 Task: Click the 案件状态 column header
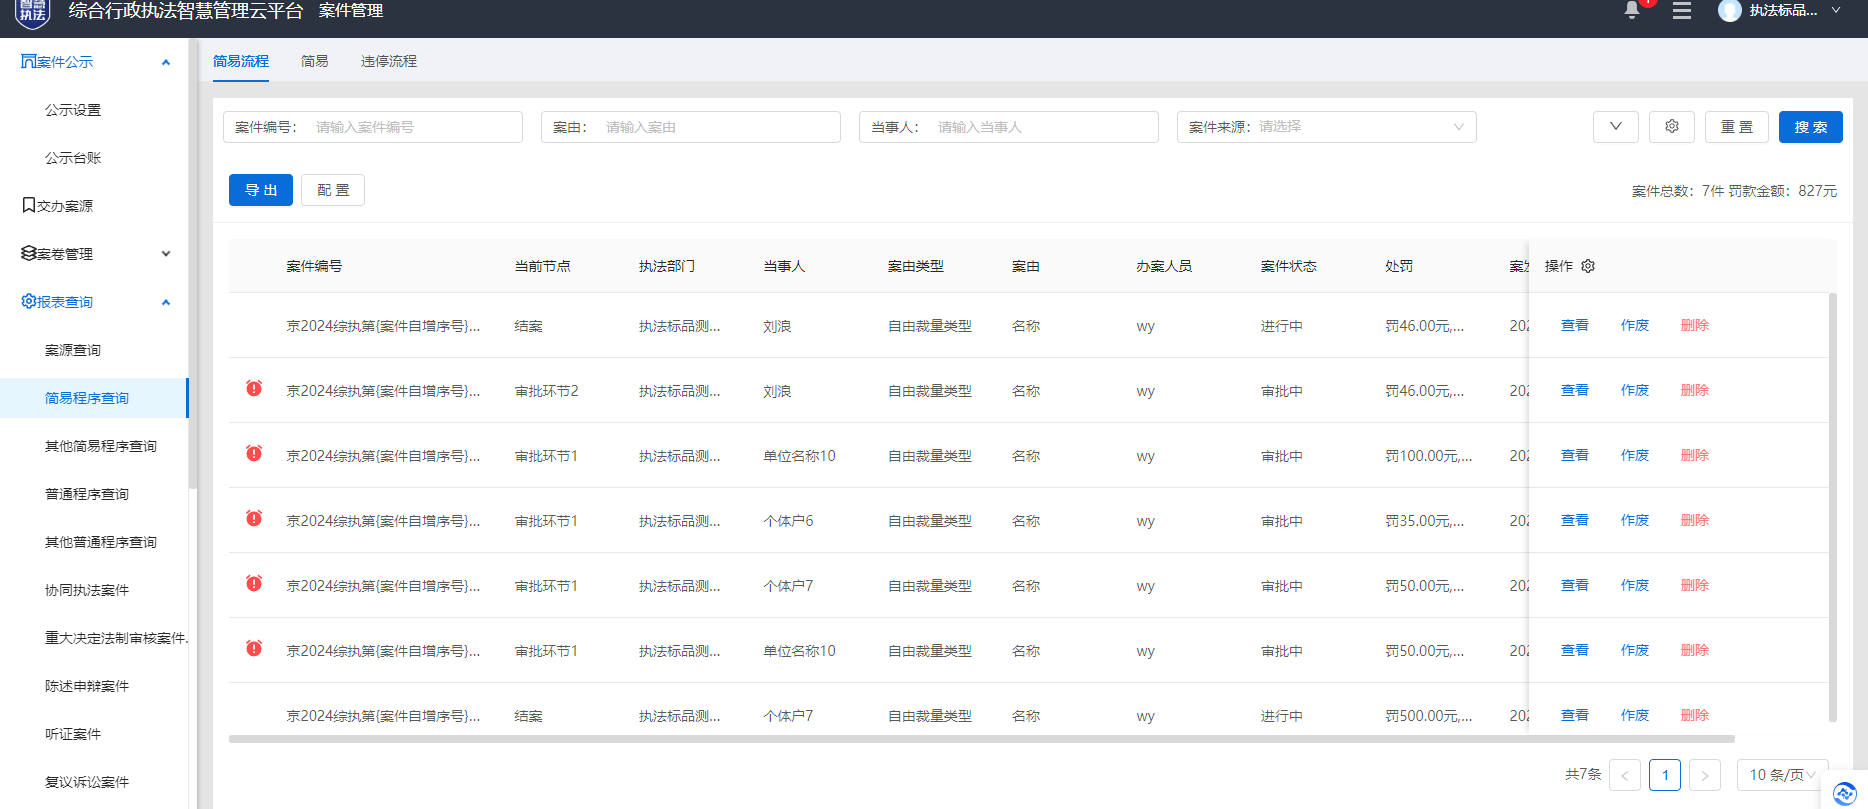(1288, 266)
